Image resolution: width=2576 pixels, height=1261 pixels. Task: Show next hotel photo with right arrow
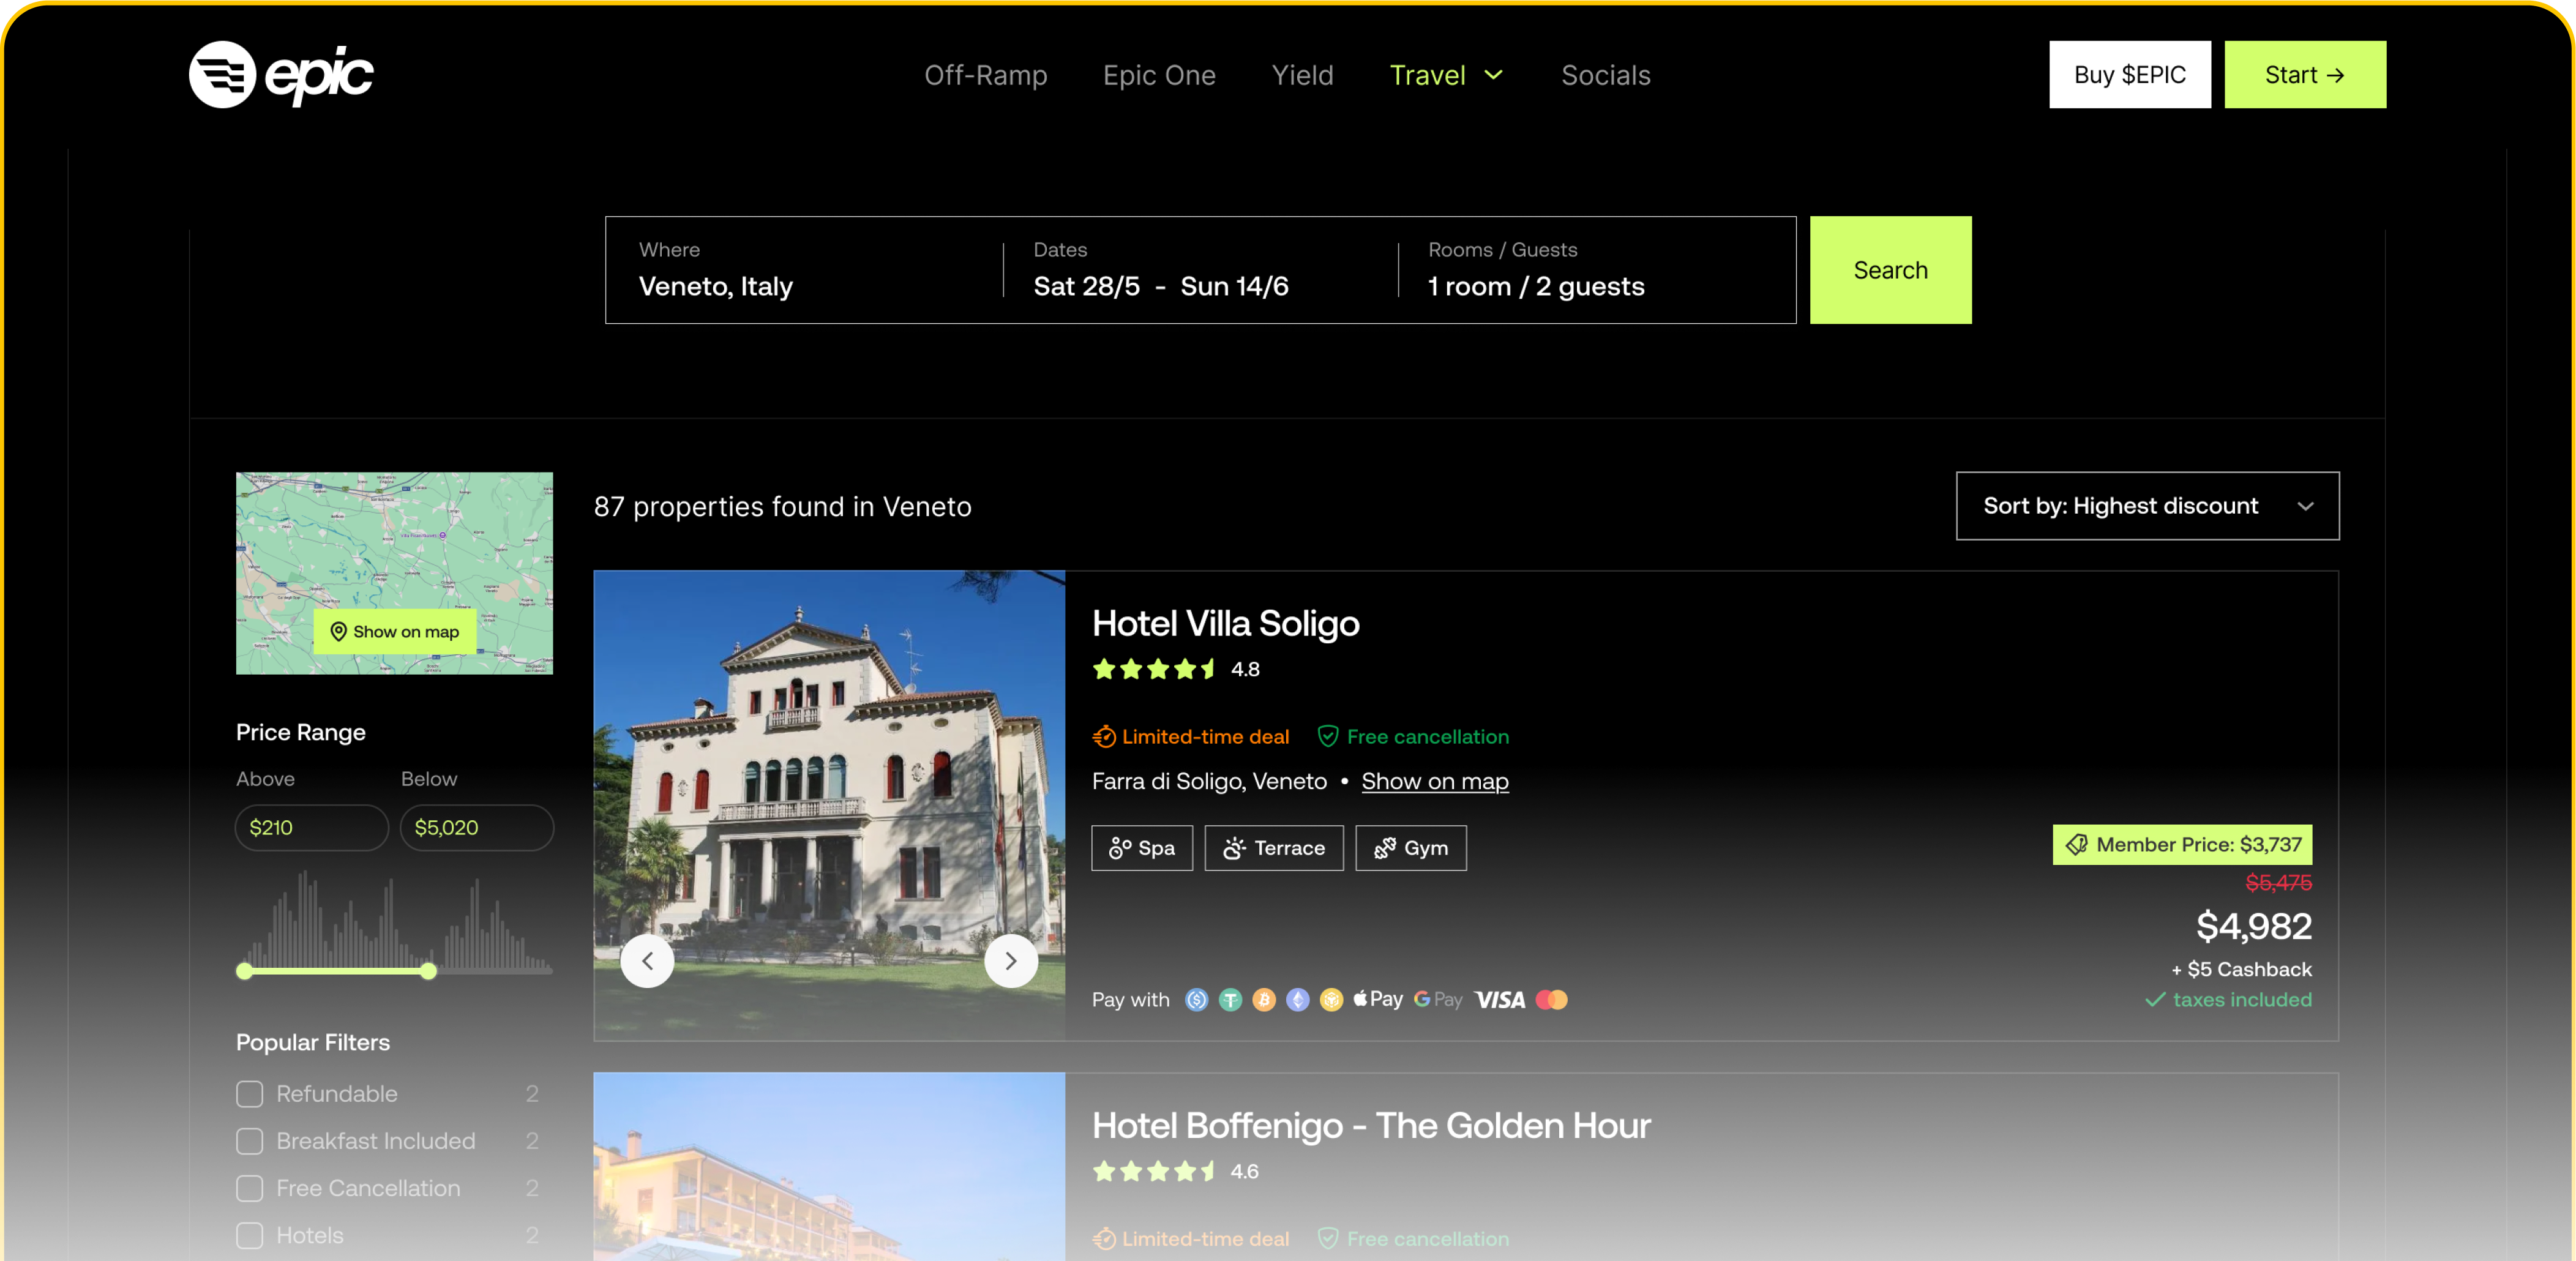[x=1010, y=961]
